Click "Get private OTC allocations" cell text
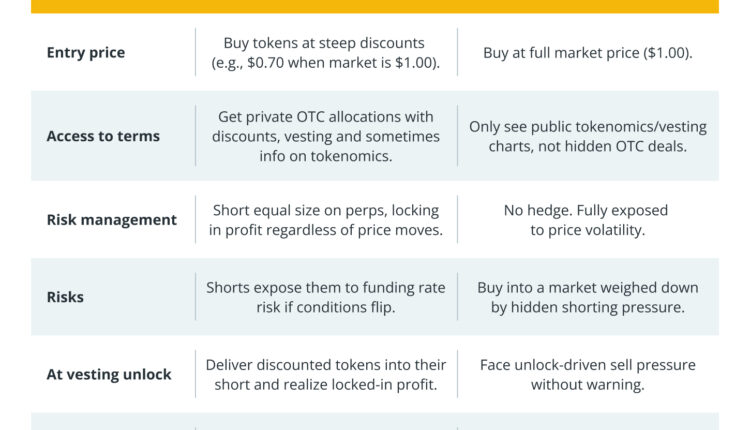The height and width of the screenshot is (430, 750). (x=325, y=117)
